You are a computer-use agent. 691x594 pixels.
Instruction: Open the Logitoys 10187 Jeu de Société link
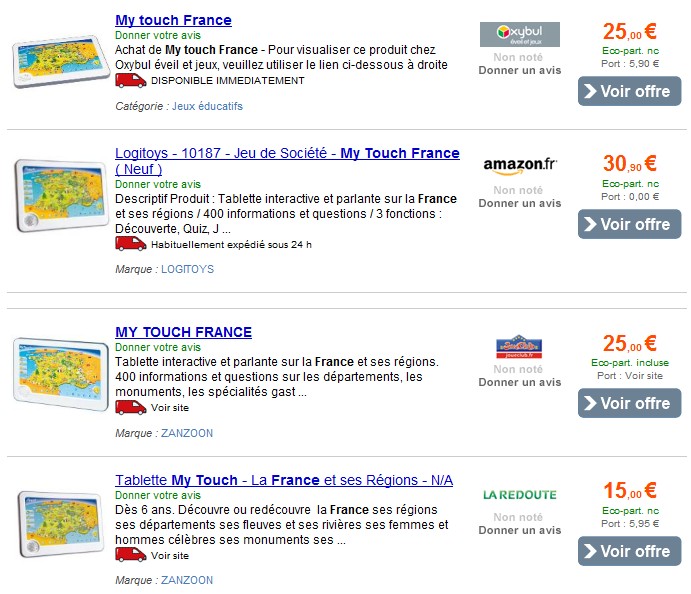point(287,161)
